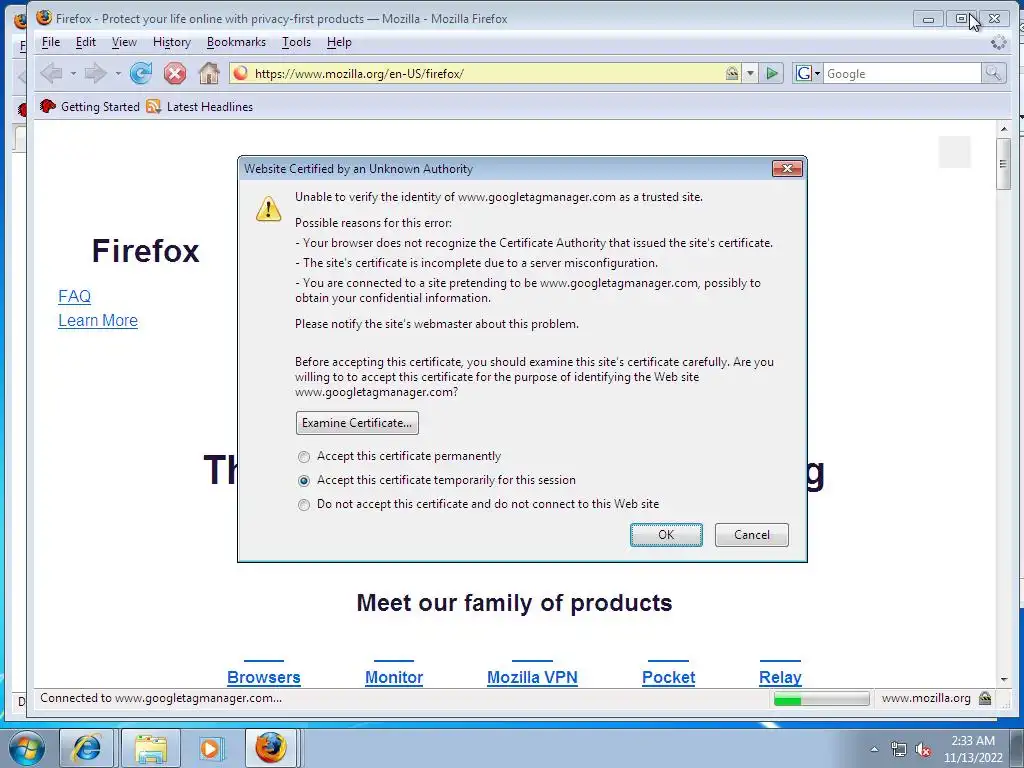Click the Latest Headlines feed icon
Screen dimensions: 1024x768
tap(153, 106)
